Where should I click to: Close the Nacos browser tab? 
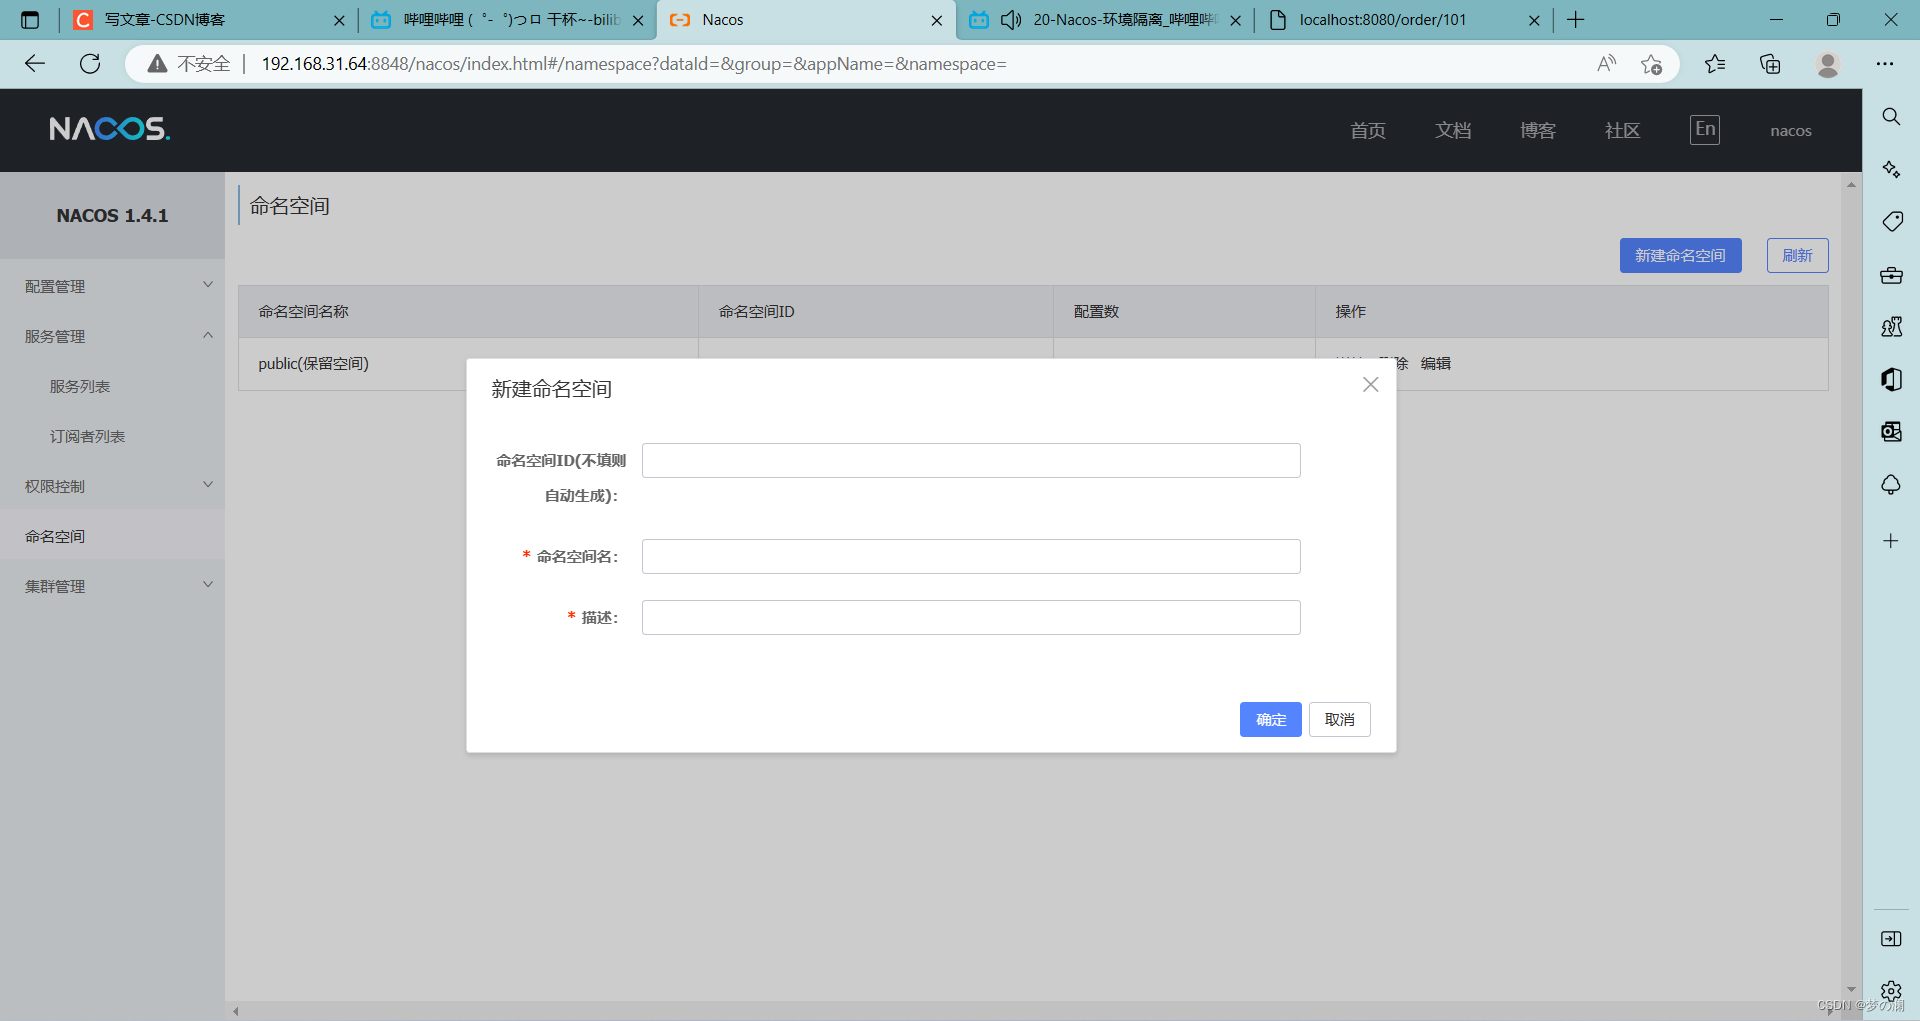pos(936,20)
